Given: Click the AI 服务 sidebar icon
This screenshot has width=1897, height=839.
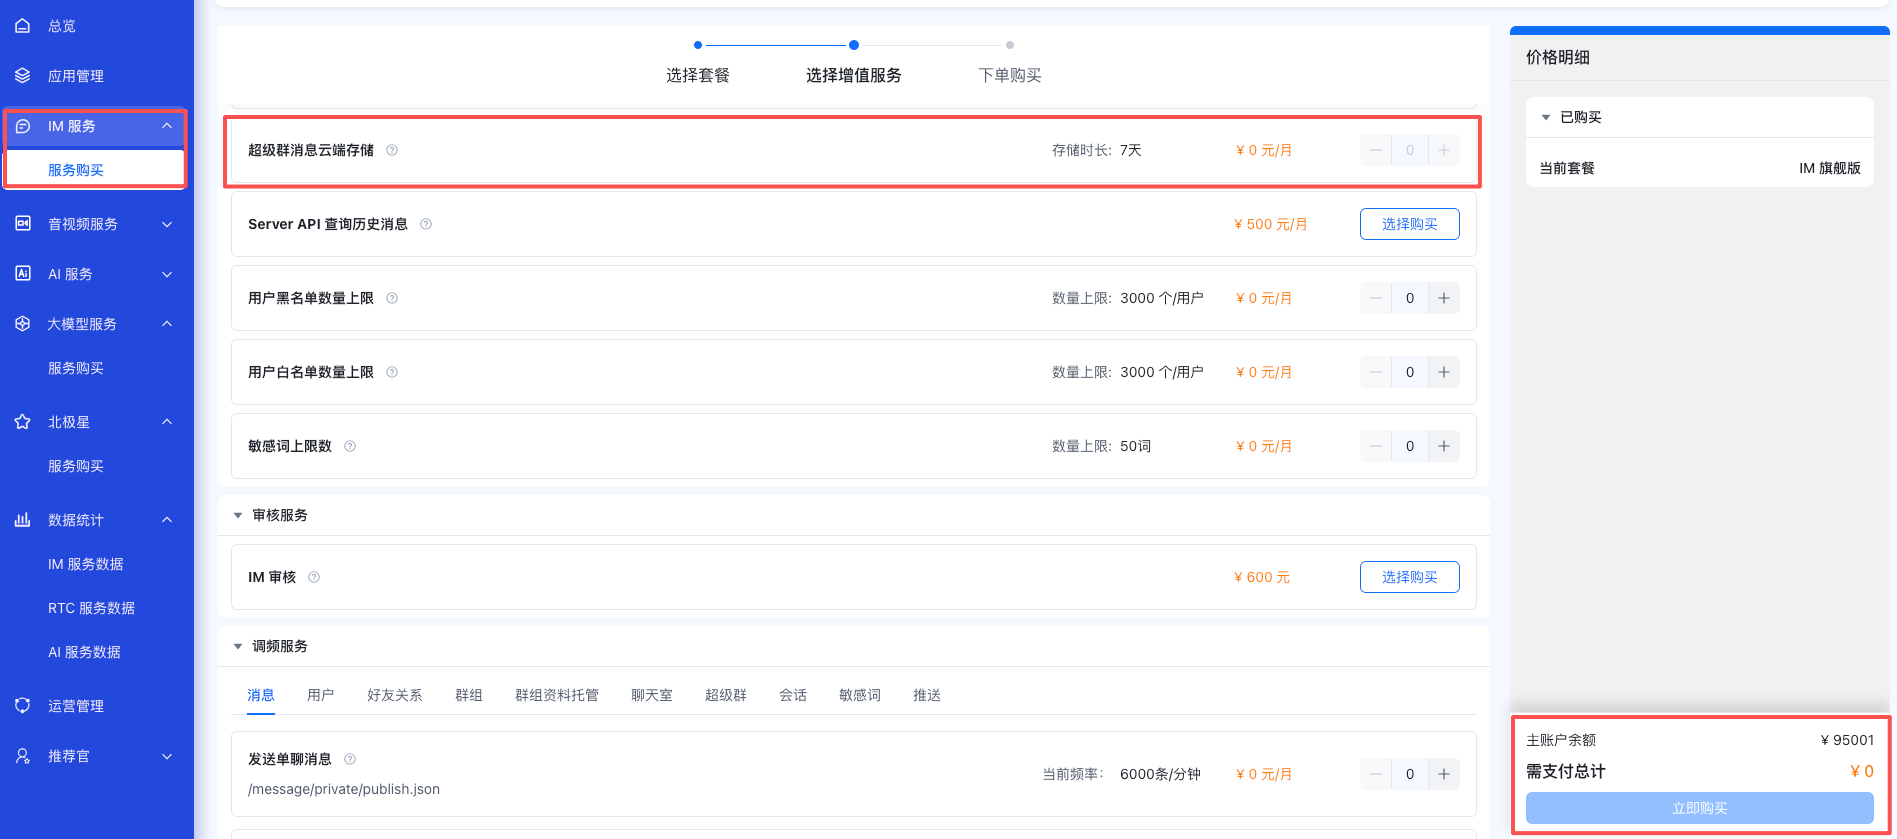Looking at the screenshot, I should point(23,274).
